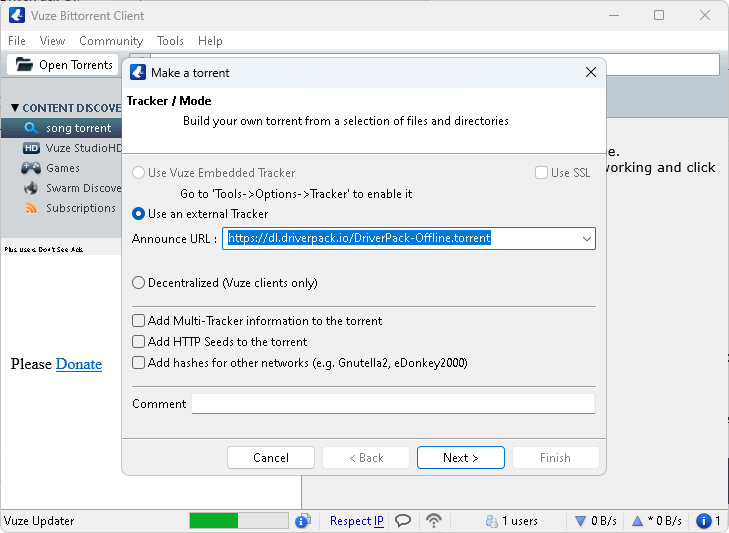Open the File menu

click(x=17, y=41)
